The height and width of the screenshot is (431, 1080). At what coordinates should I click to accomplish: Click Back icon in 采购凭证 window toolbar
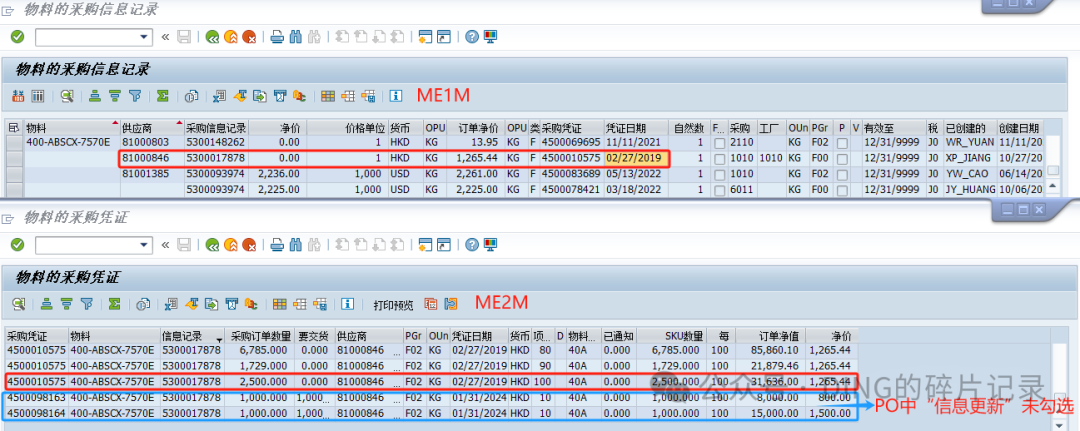(212, 244)
